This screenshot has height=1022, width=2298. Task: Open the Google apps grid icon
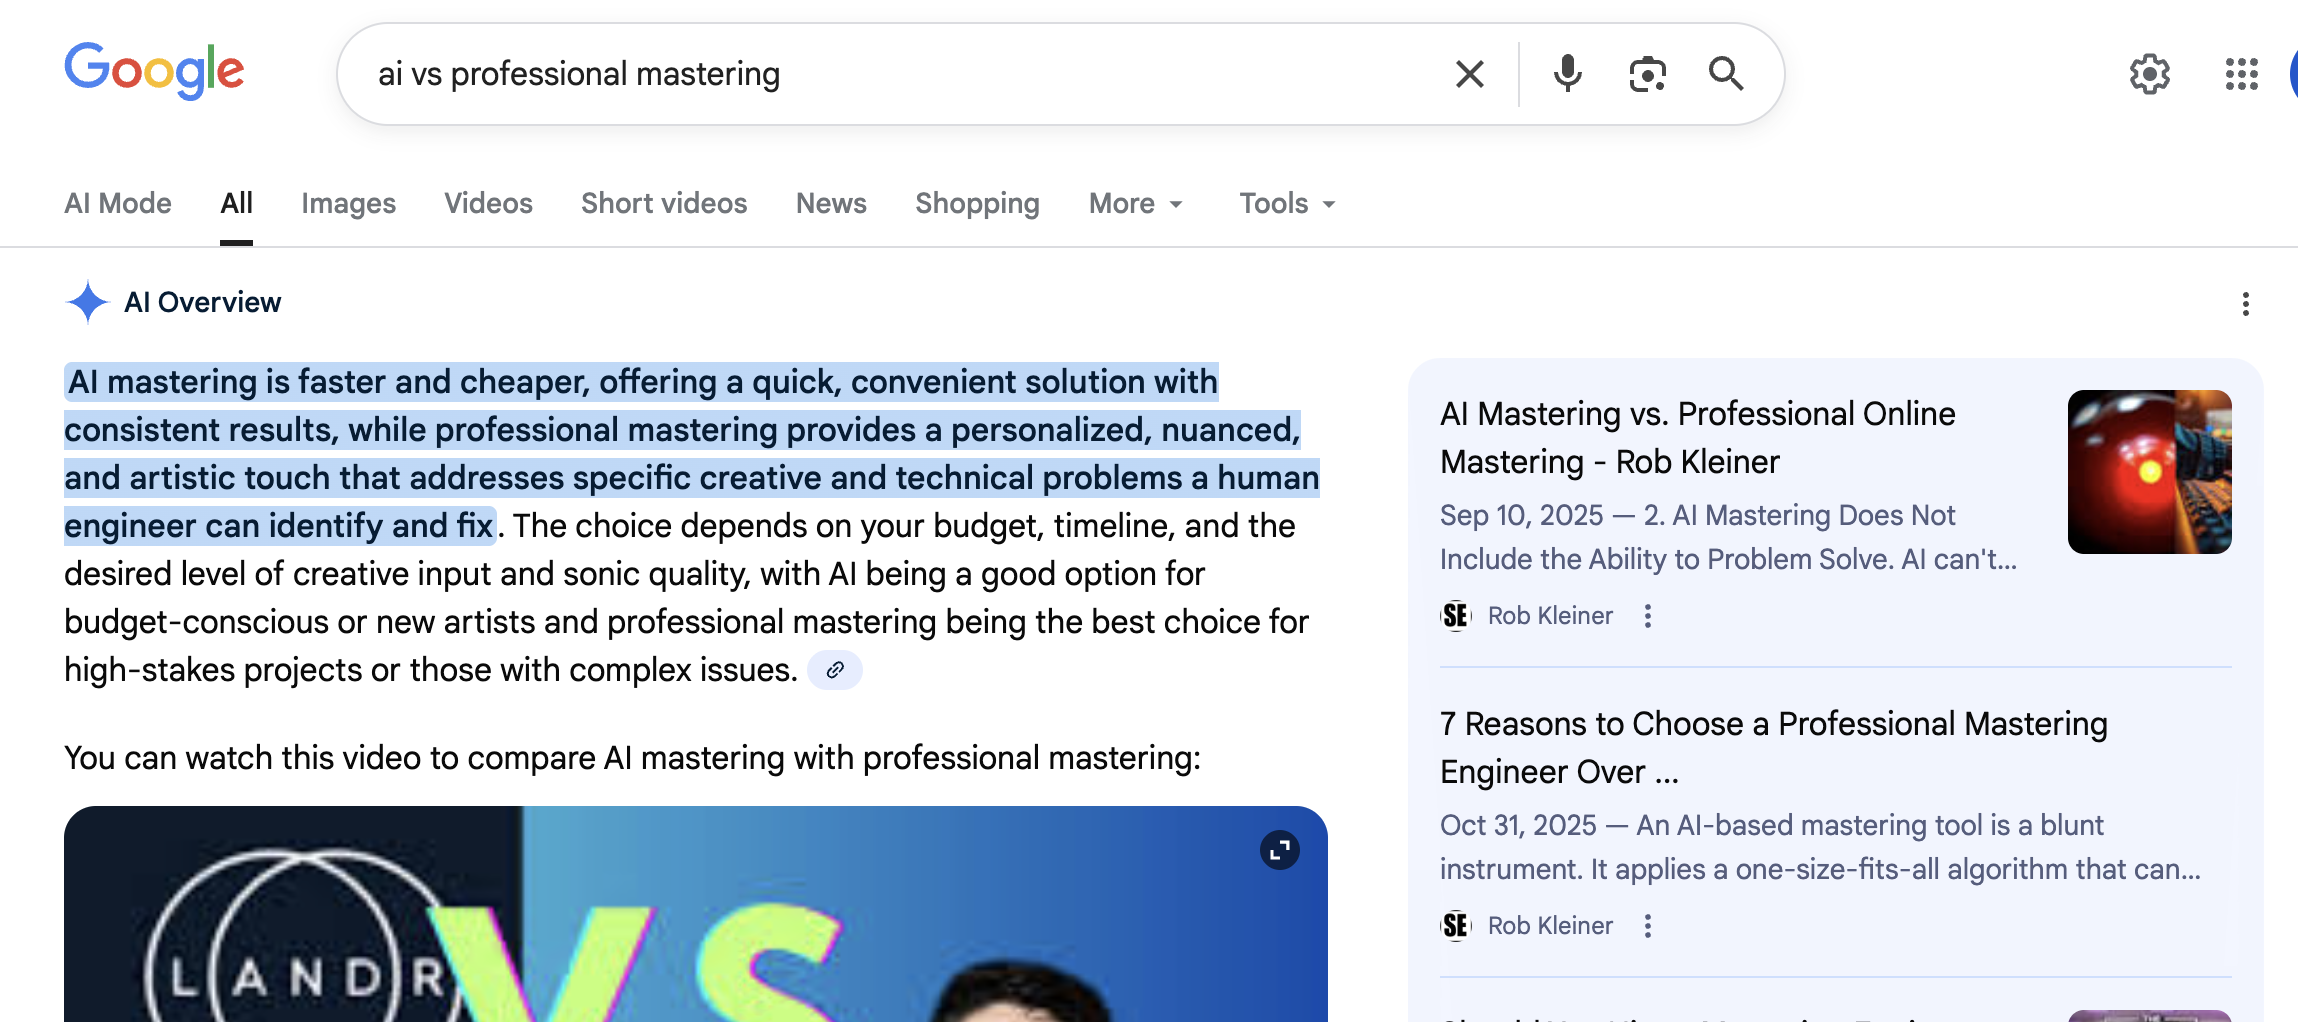(2241, 74)
